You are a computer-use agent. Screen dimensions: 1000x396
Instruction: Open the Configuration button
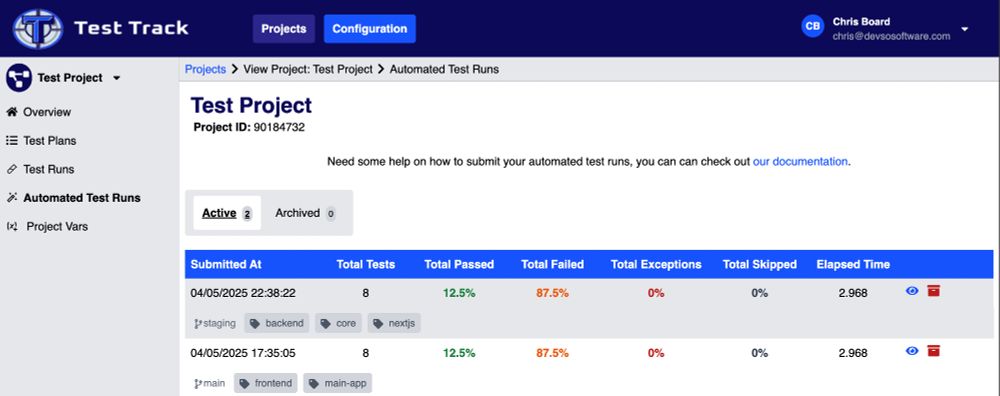pyautogui.click(x=370, y=29)
